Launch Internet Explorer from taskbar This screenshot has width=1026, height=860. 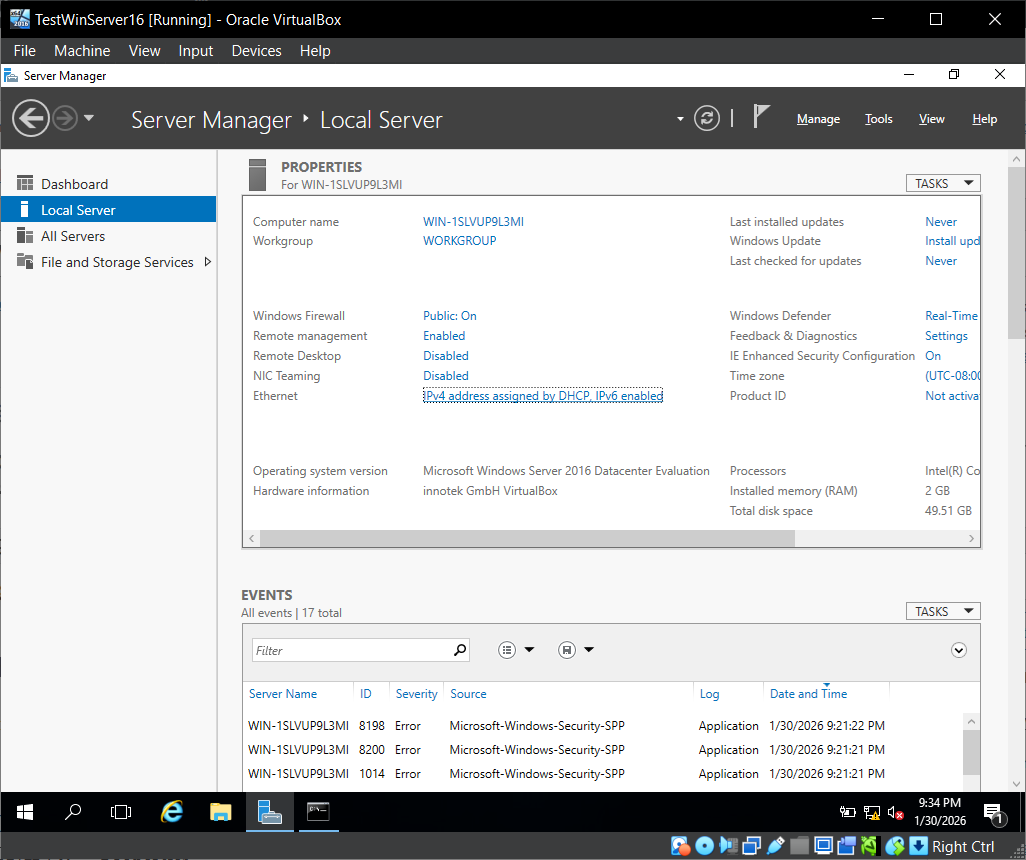[x=172, y=812]
